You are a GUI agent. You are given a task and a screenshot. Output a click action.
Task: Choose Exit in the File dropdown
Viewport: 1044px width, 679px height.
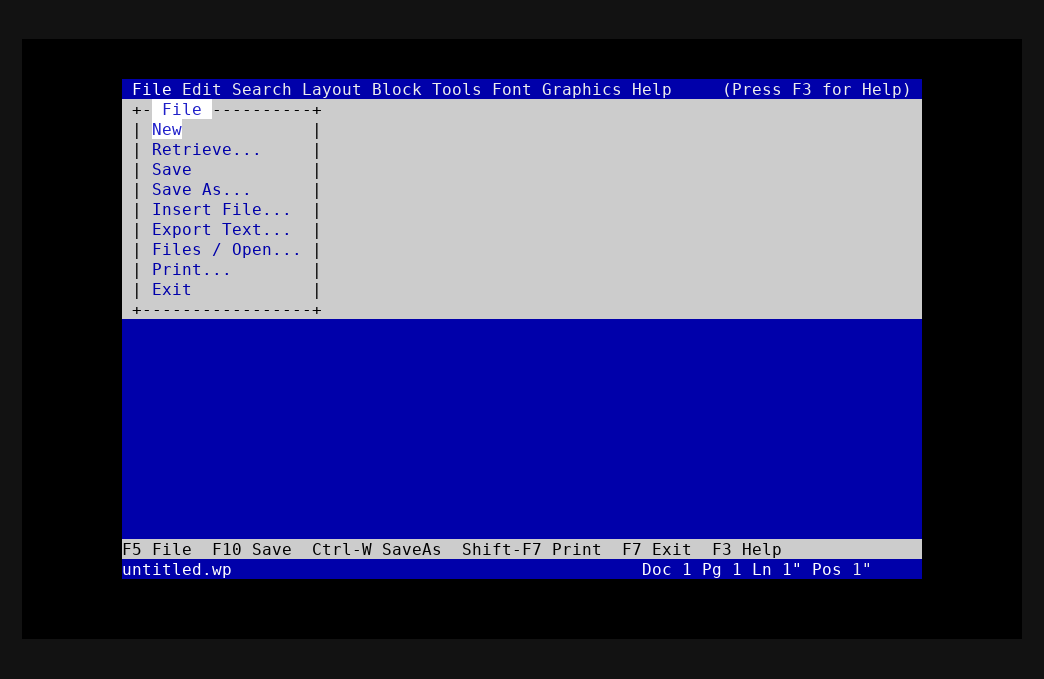coord(172,289)
